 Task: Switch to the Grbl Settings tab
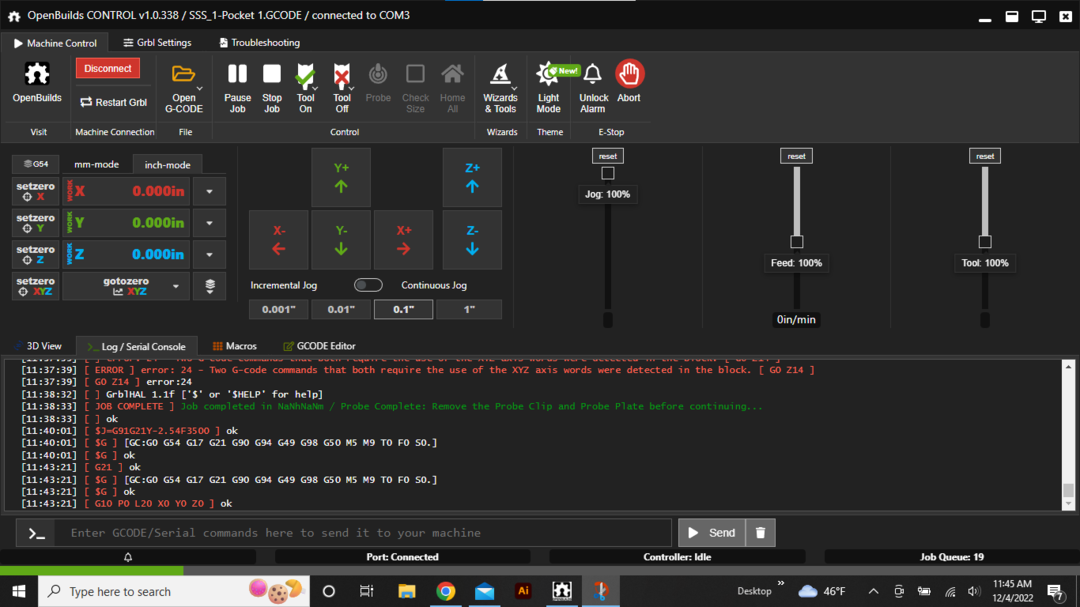point(157,43)
